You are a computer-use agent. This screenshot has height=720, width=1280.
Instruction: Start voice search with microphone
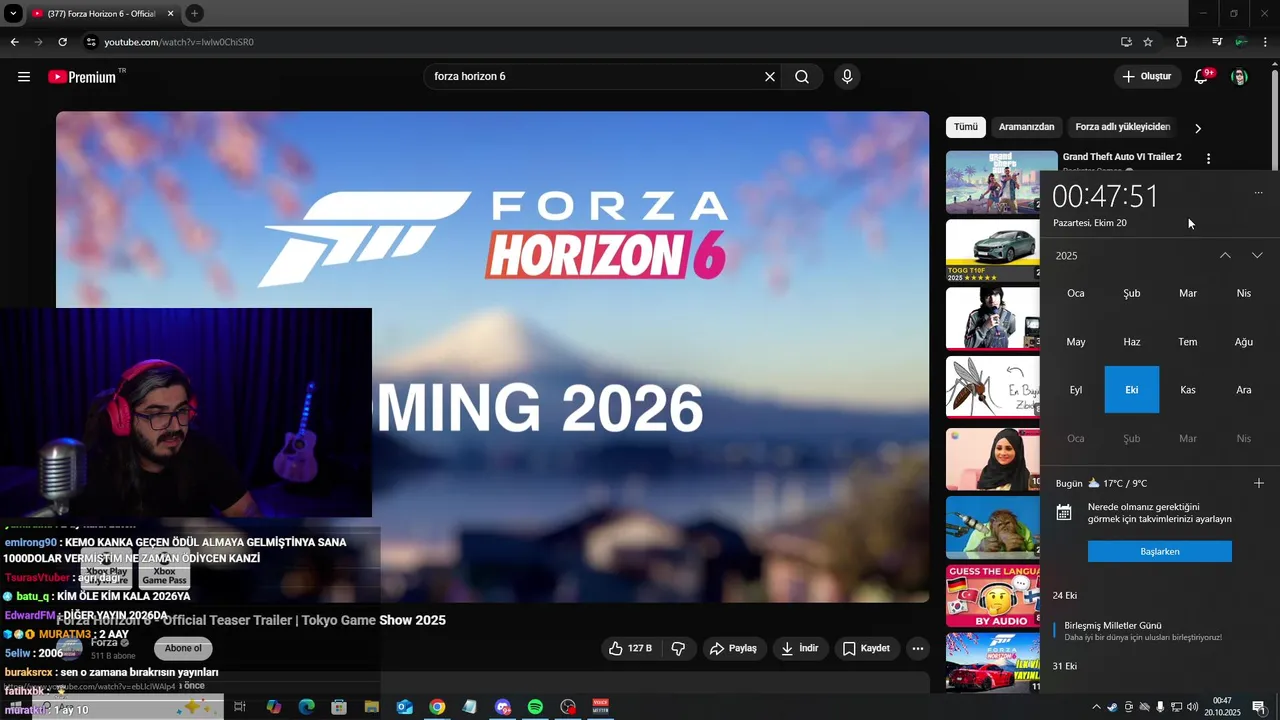pos(847,77)
